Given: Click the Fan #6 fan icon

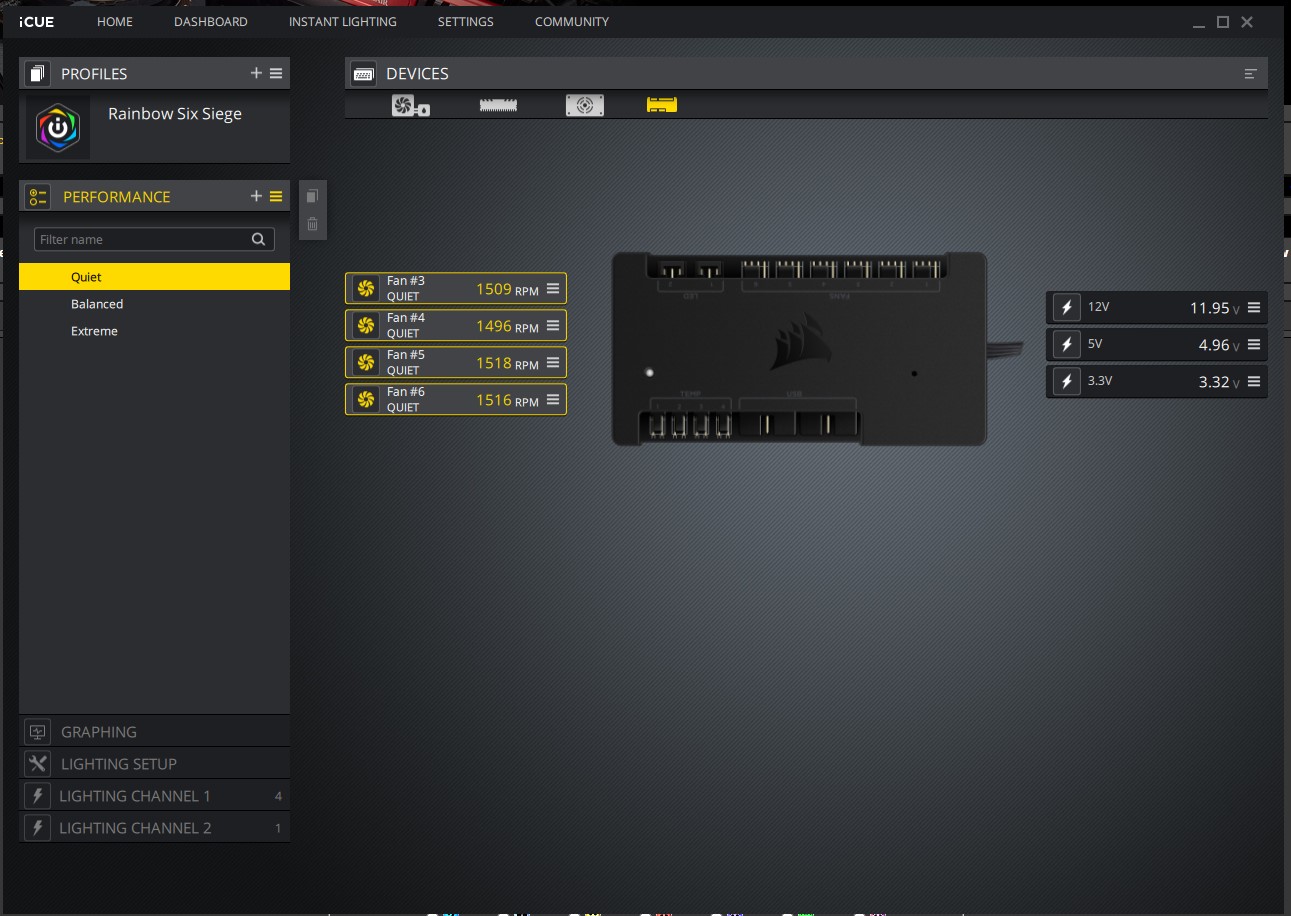Looking at the screenshot, I should click(x=365, y=400).
